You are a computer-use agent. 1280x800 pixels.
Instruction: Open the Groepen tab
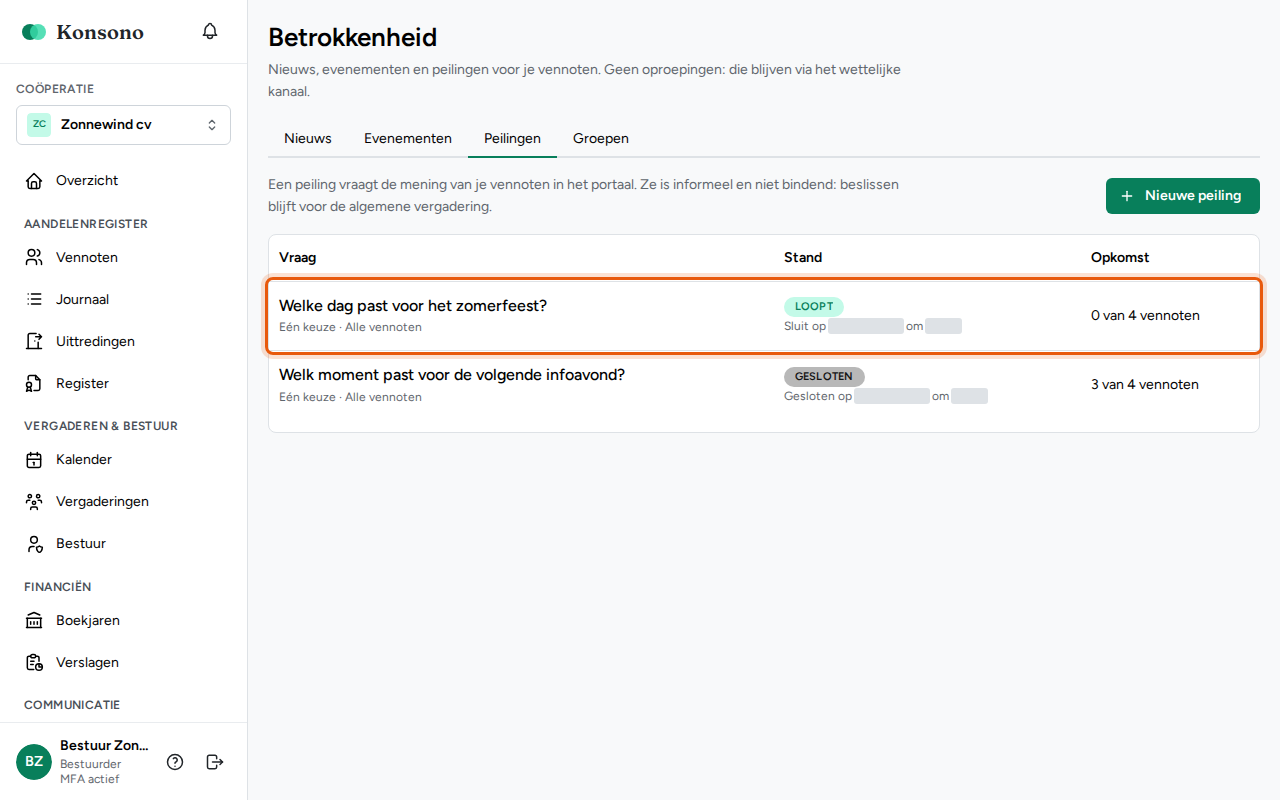[x=601, y=139]
